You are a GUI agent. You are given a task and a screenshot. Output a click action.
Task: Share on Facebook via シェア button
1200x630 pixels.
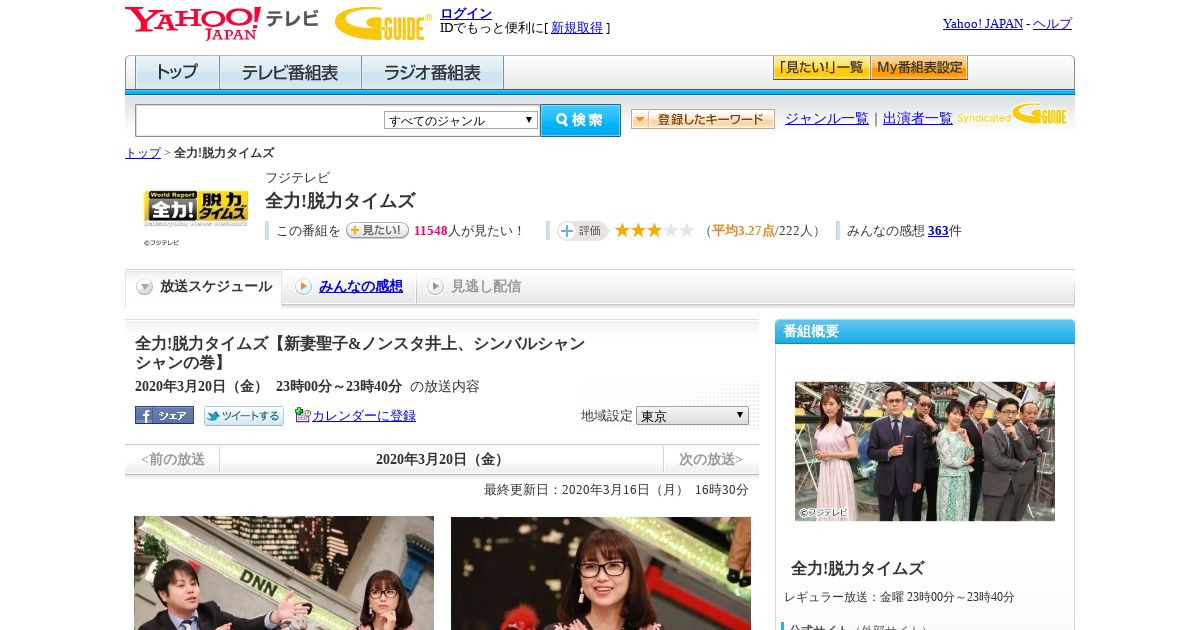point(164,415)
